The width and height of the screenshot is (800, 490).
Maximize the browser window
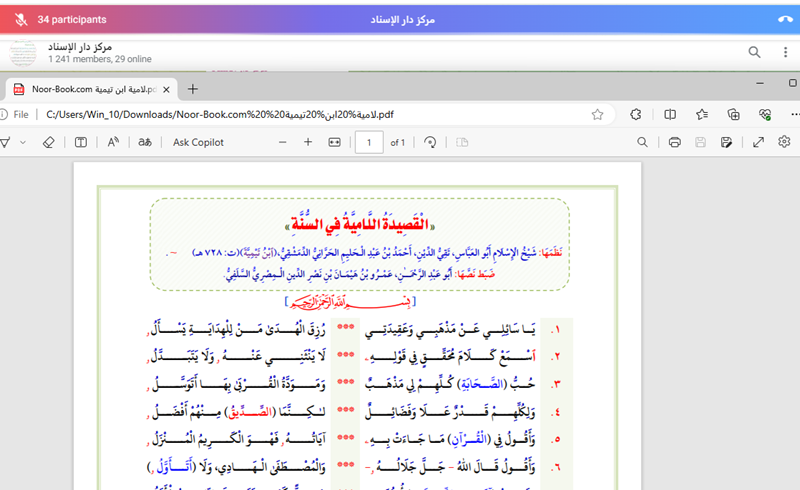tap(792, 83)
